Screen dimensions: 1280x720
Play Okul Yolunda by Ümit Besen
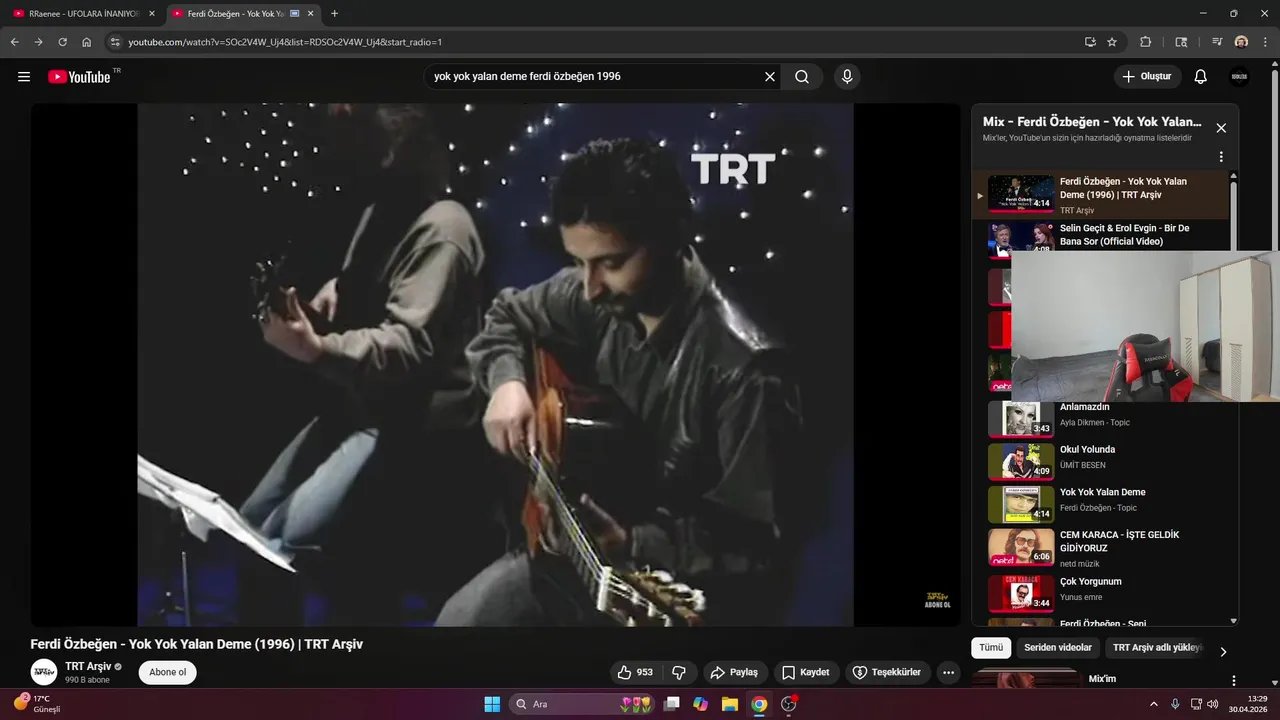click(1100, 461)
